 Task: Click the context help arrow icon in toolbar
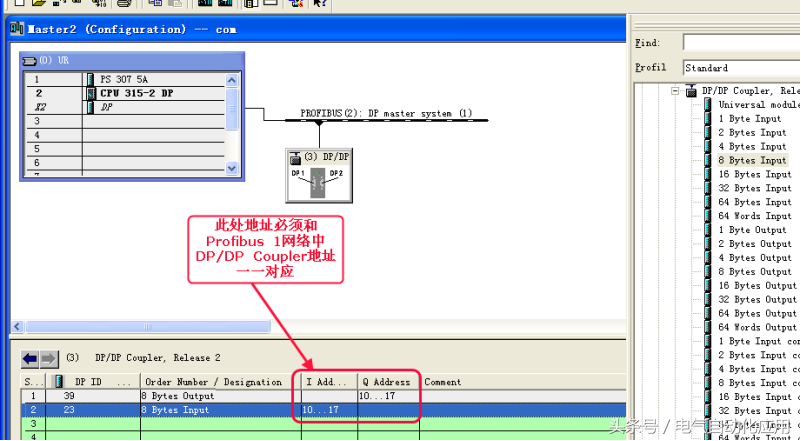point(320,3)
